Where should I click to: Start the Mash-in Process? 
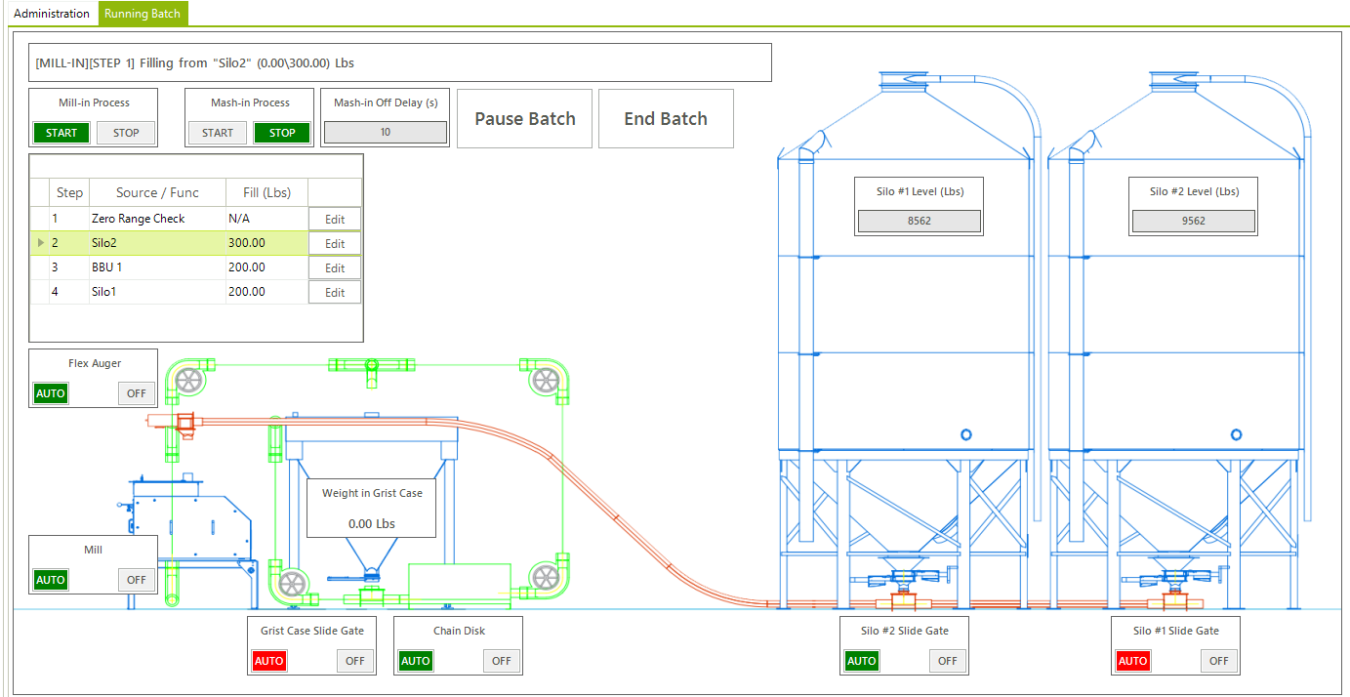[217, 132]
